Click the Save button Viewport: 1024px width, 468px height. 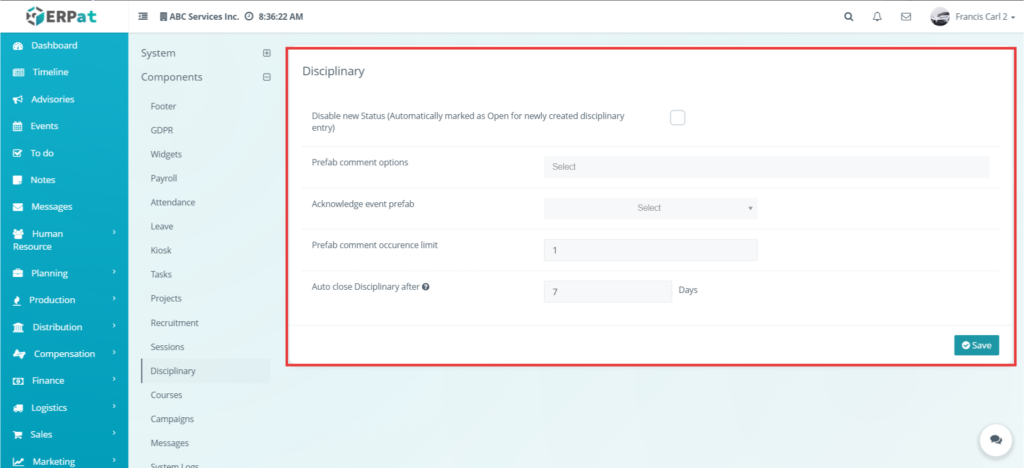pos(976,345)
